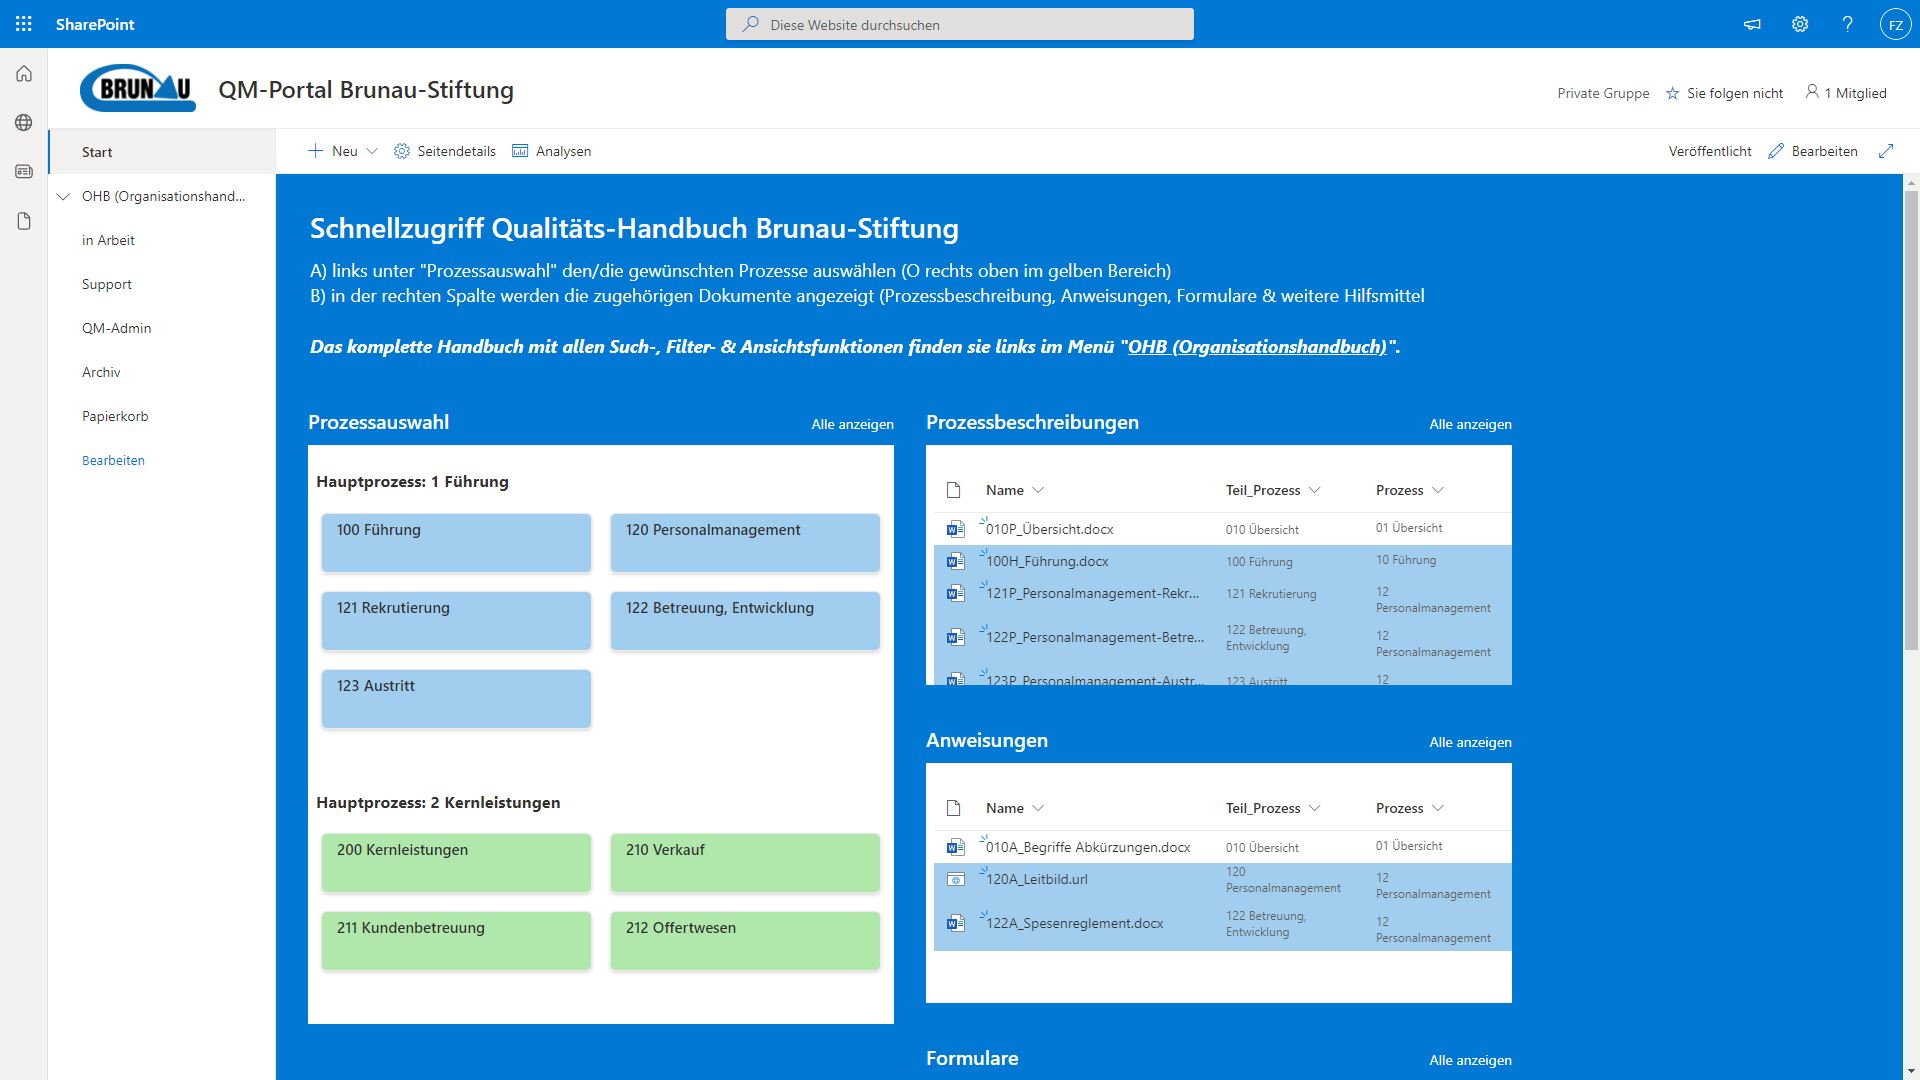Screen dimensions: 1920x1080
Task: Click Alle anzeigen for Prozessbeschreibungen
Action: pyautogui.click(x=1470, y=424)
